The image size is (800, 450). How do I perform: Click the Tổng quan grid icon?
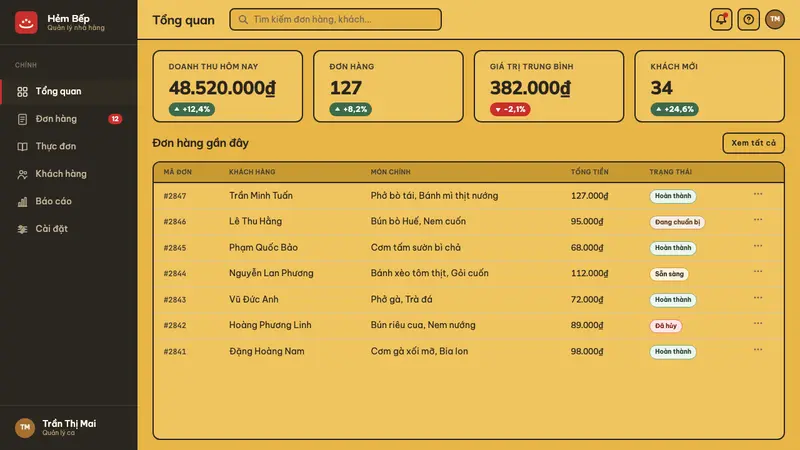click(22, 92)
